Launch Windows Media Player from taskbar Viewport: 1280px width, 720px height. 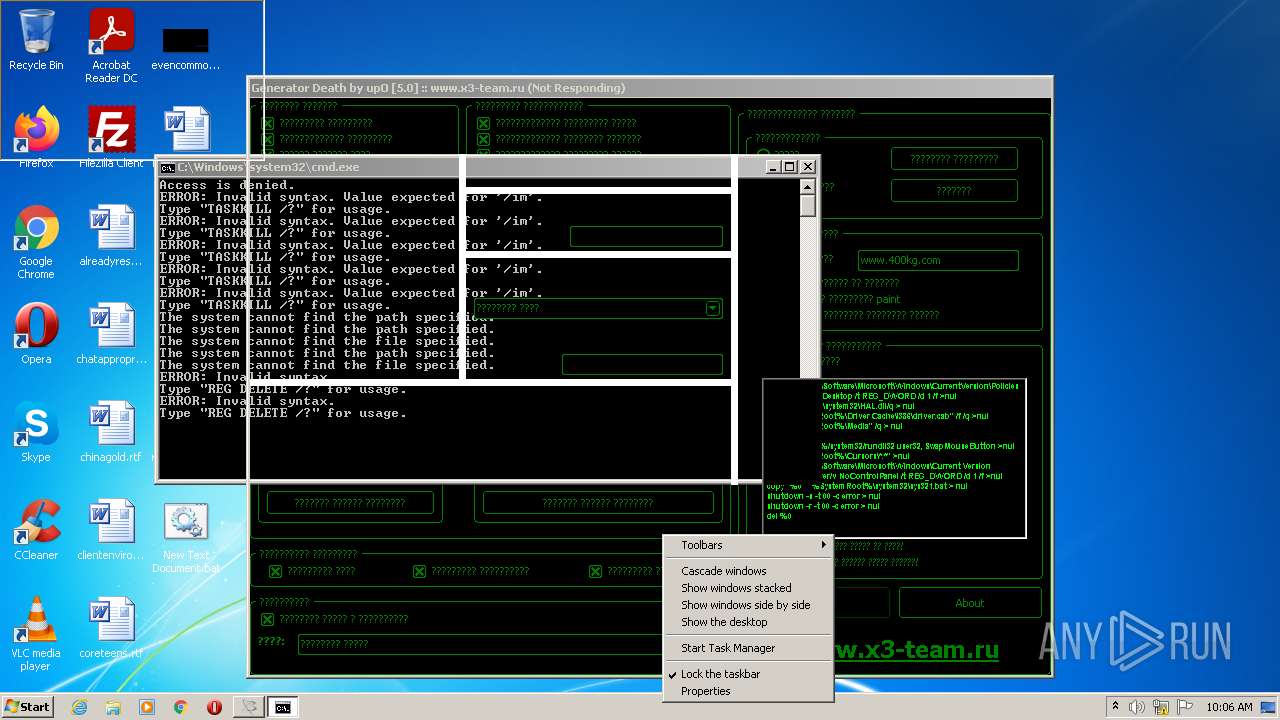[x=147, y=707]
